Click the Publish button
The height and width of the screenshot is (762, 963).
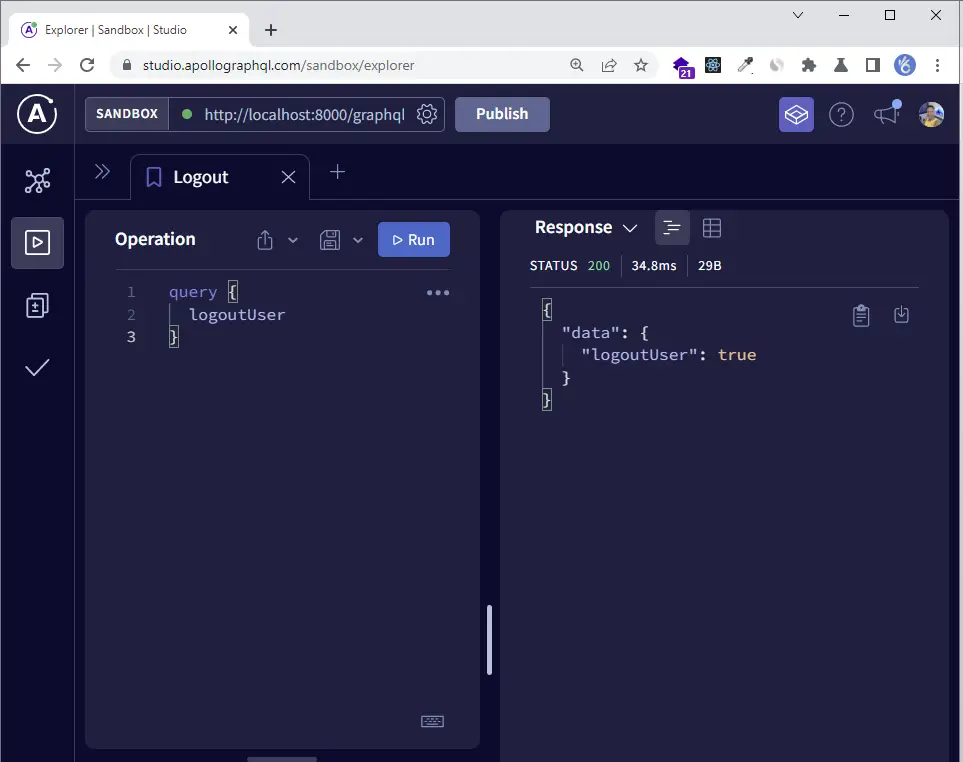[x=502, y=114]
